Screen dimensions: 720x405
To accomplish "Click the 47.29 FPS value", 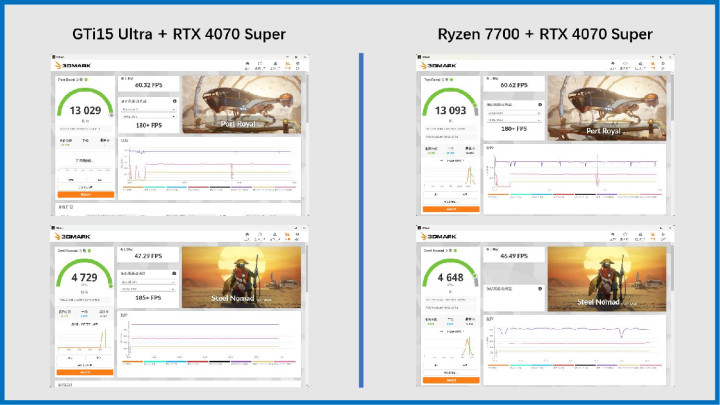I will [x=148, y=256].
